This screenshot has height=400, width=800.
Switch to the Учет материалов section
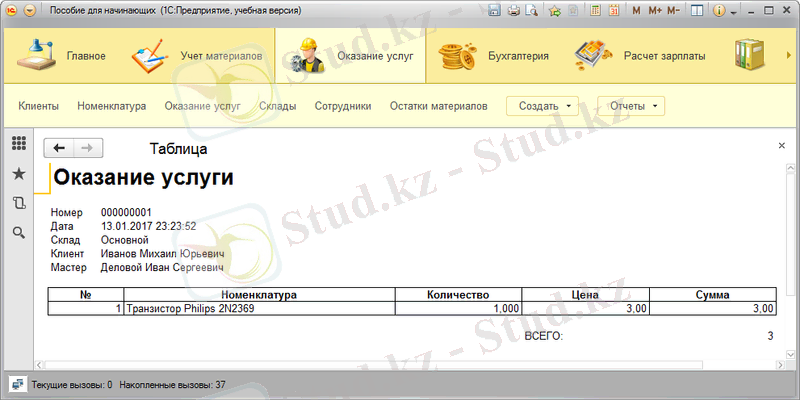196,56
